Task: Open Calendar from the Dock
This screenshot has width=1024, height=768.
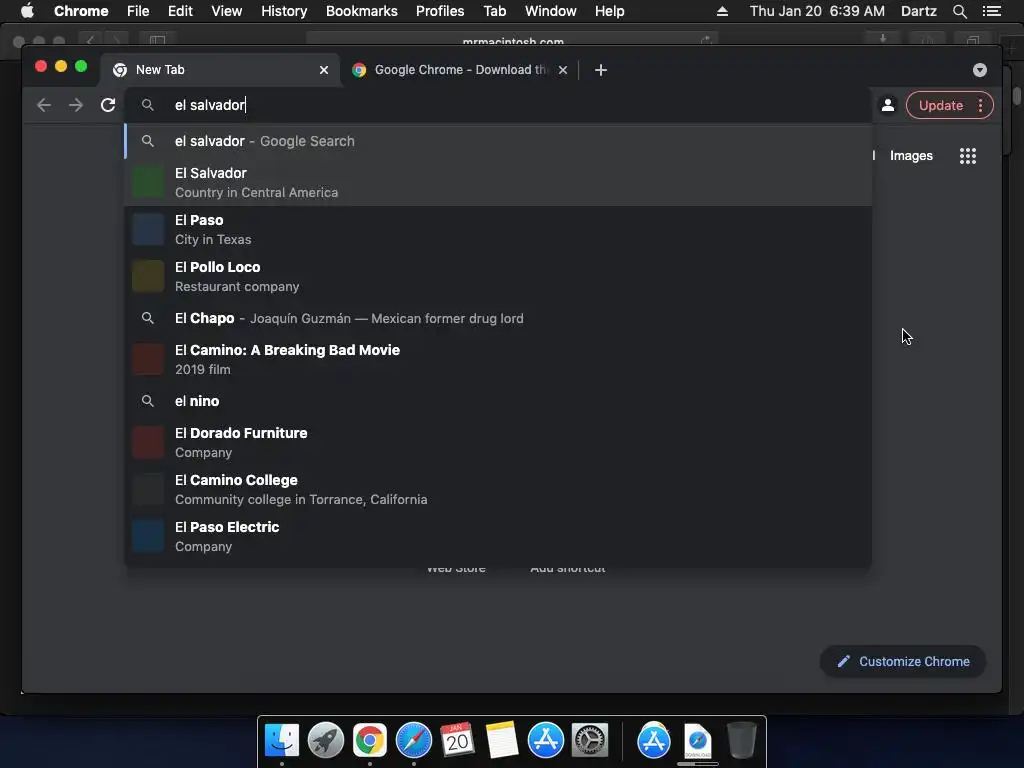Action: coord(457,740)
